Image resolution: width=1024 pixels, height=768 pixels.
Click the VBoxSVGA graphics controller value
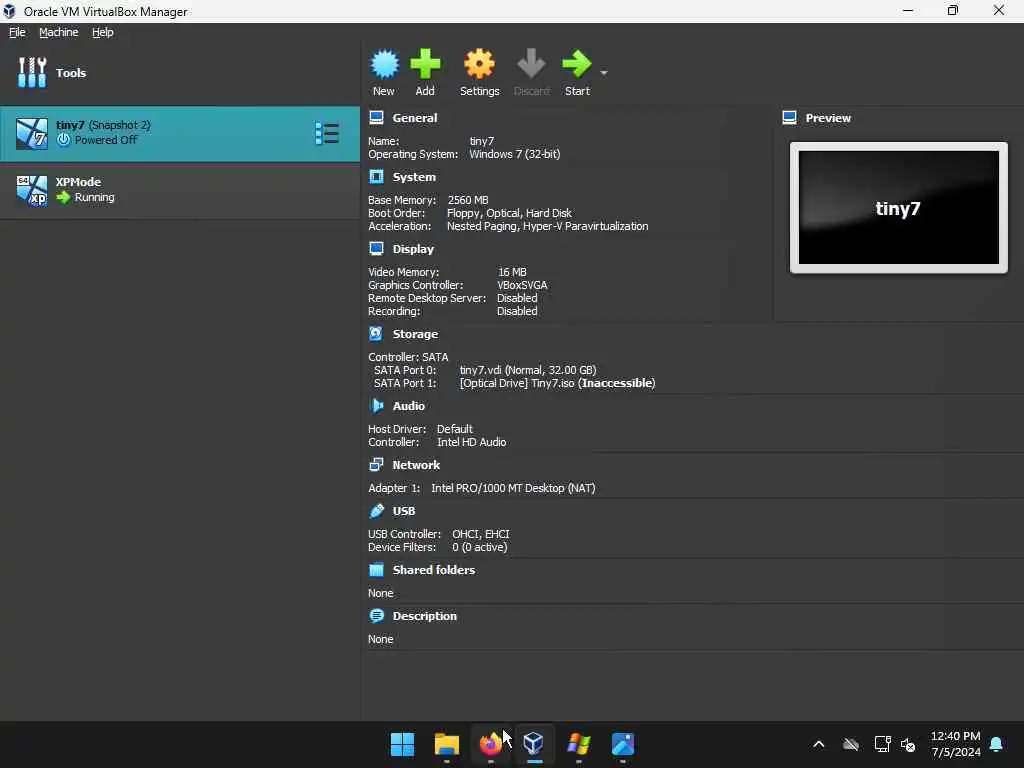(522, 285)
